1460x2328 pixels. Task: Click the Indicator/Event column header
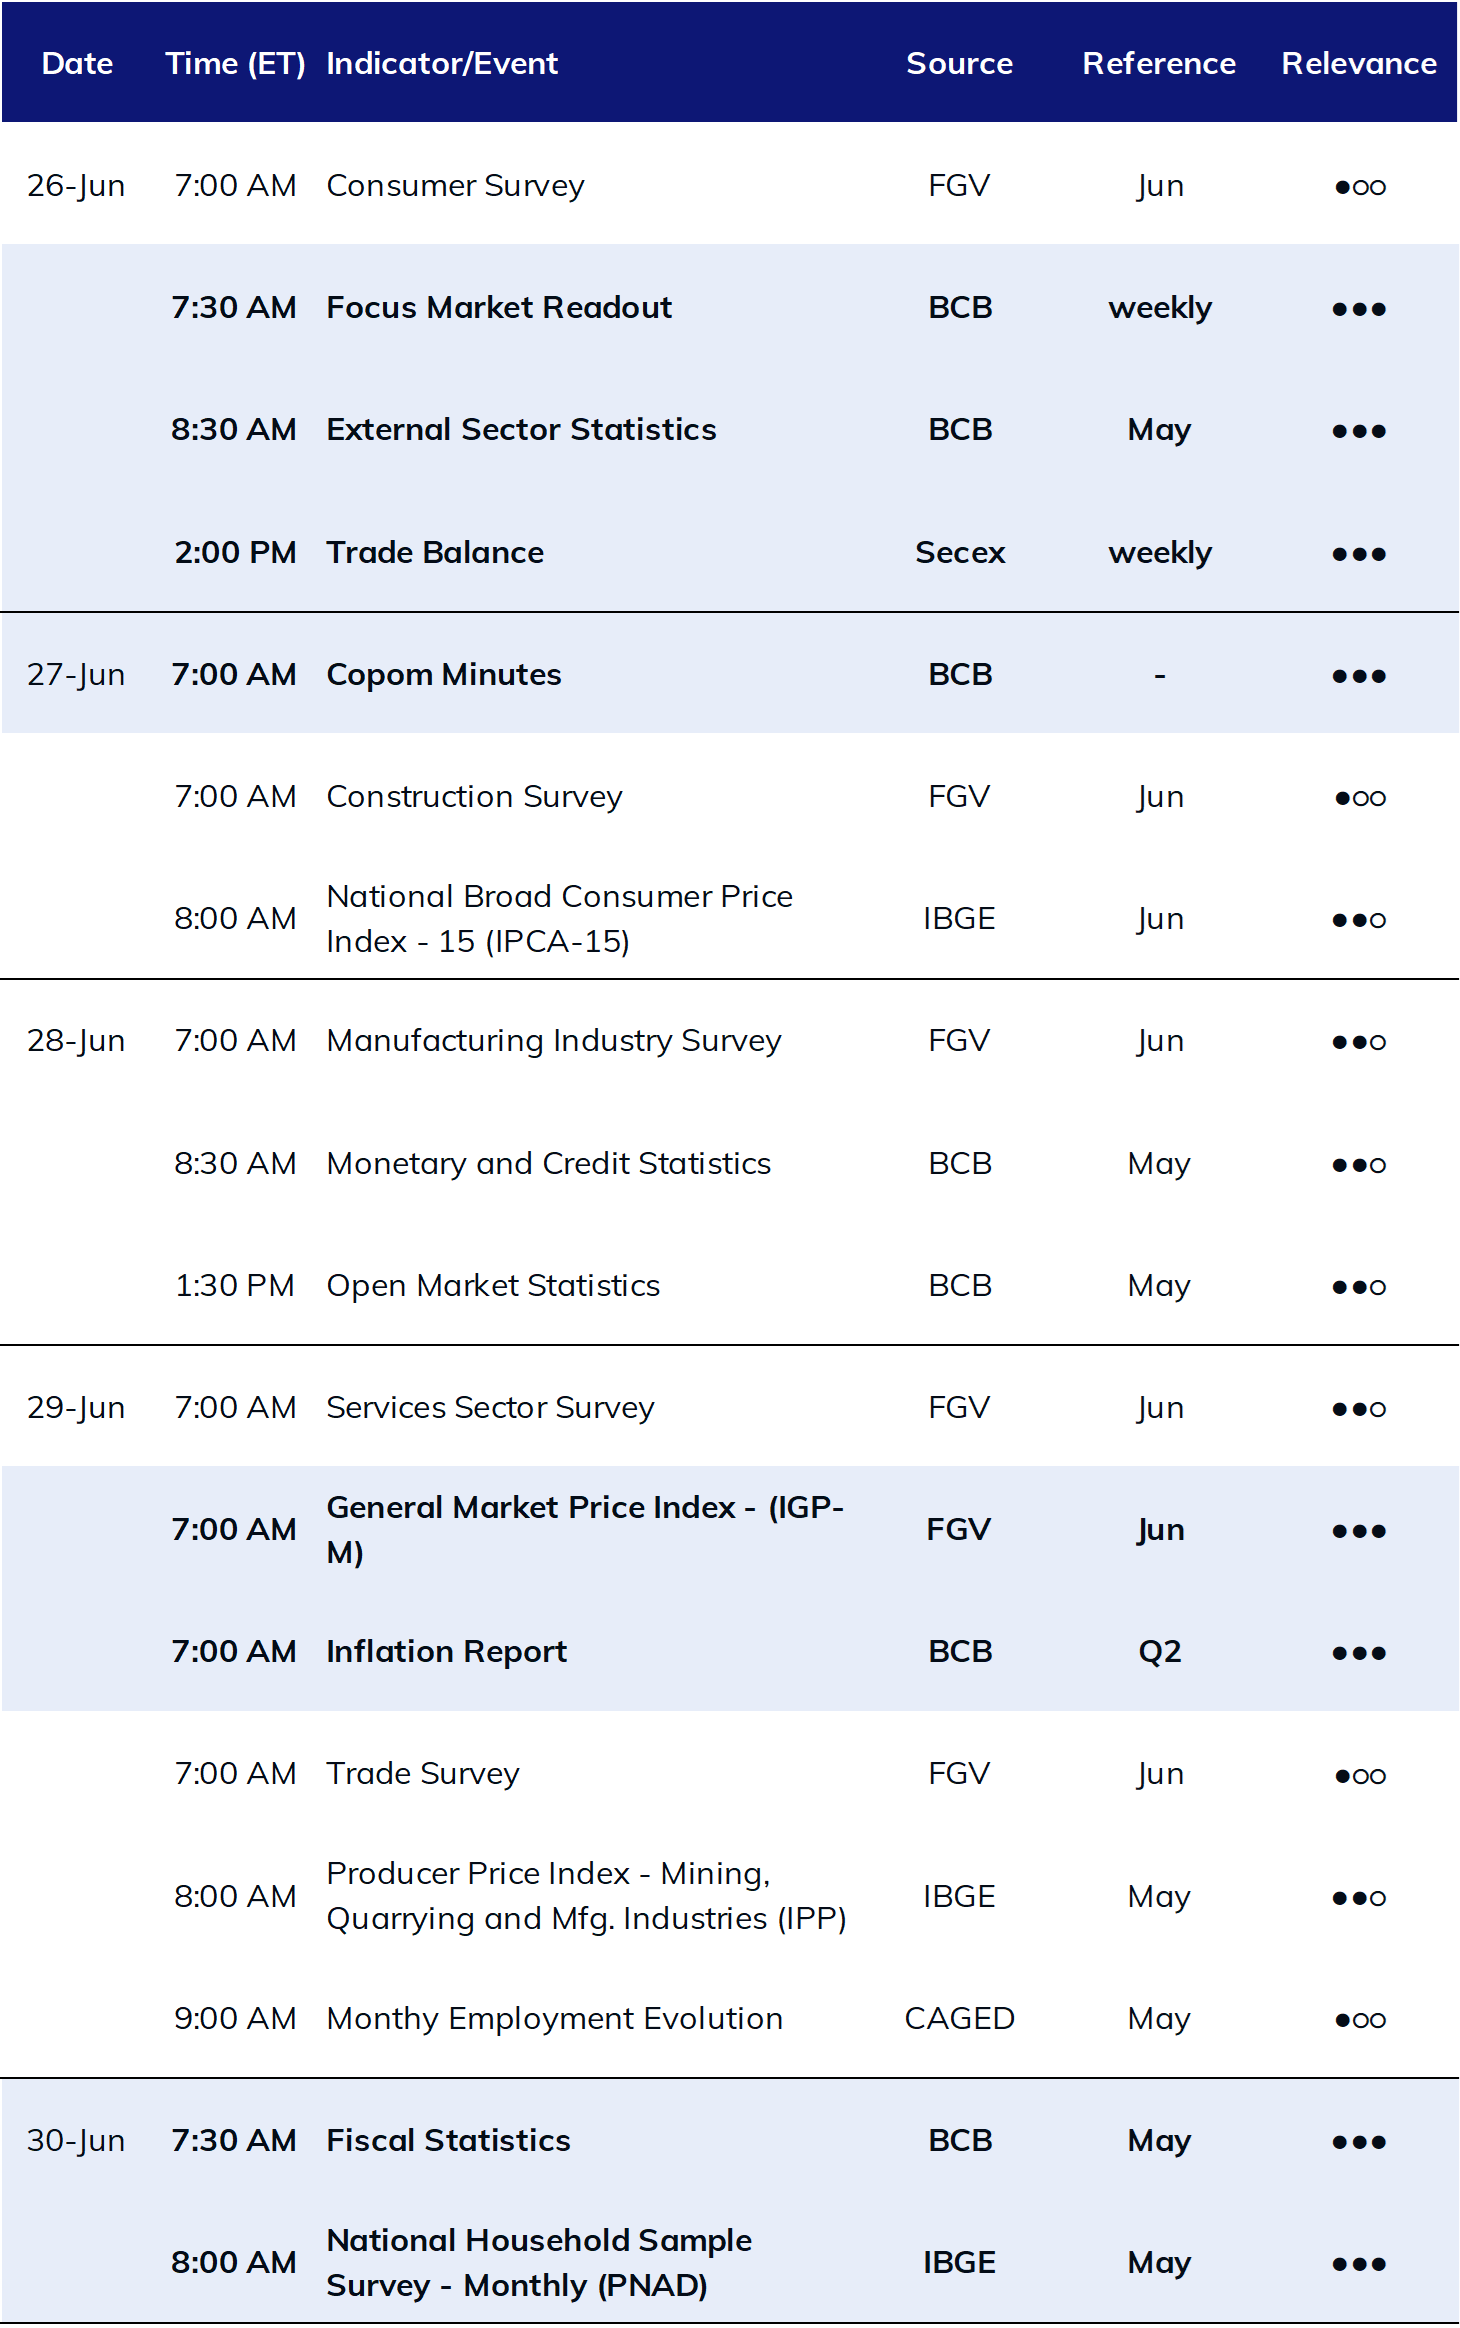point(442,63)
